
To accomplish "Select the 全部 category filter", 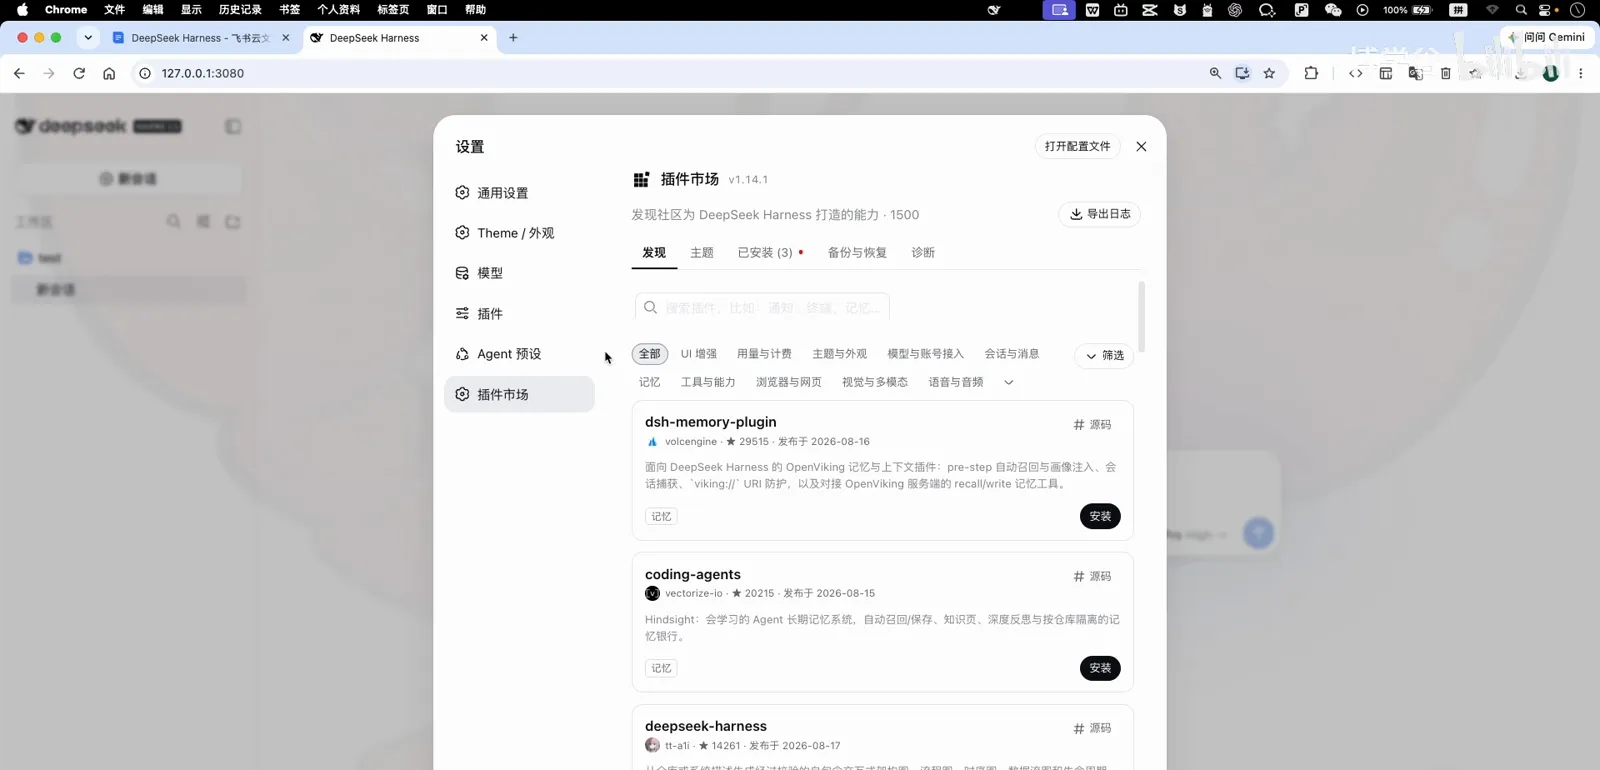I will pos(650,354).
